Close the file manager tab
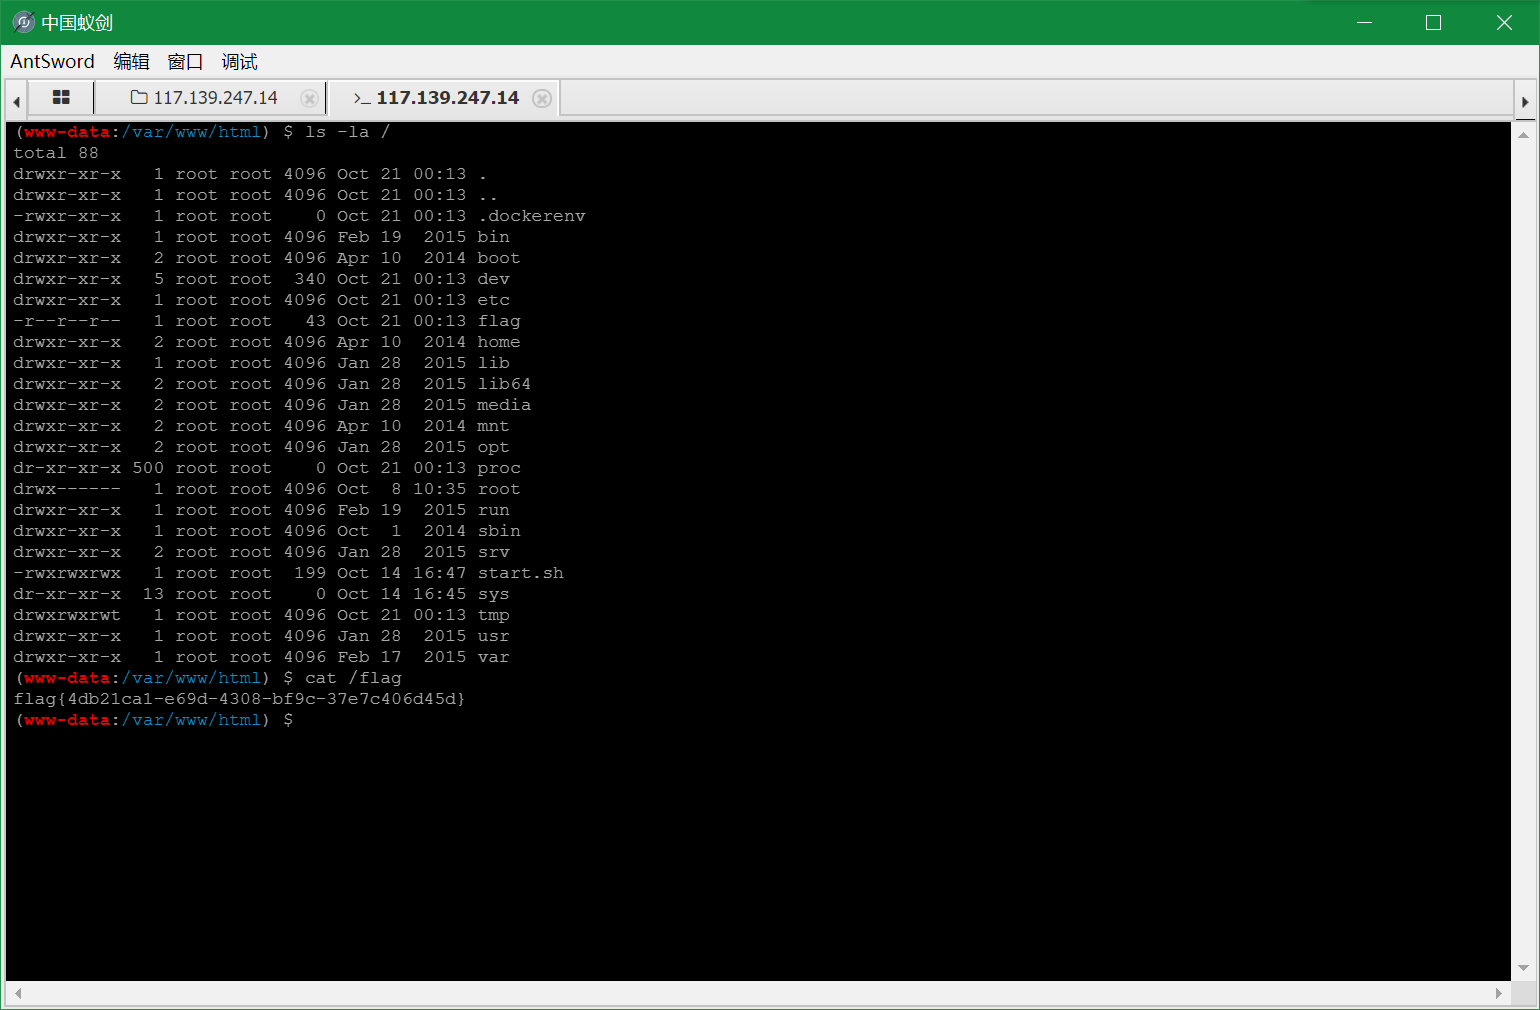The image size is (1540, 1010). tap(309, 98)
